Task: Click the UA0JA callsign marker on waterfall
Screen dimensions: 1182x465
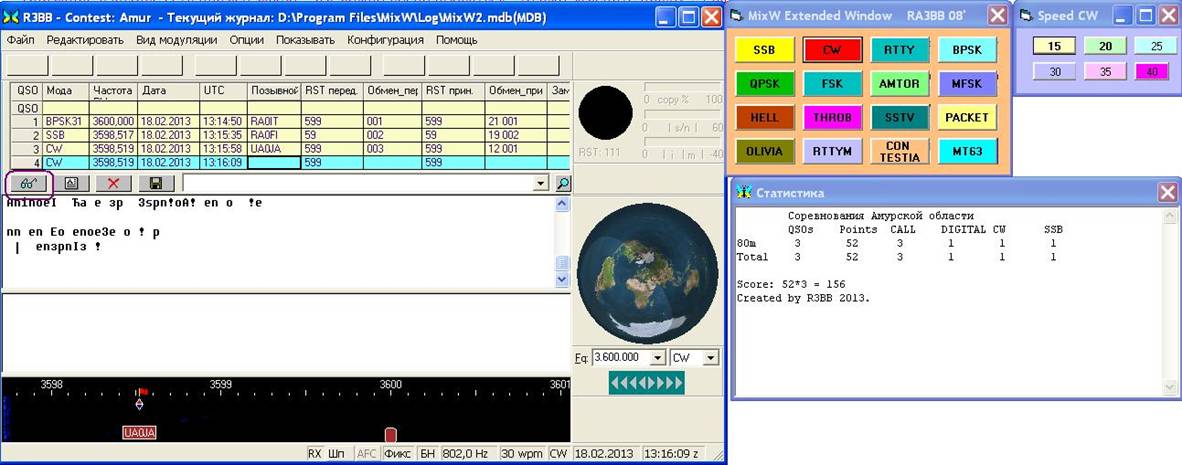Action: [x=139, y=433]
